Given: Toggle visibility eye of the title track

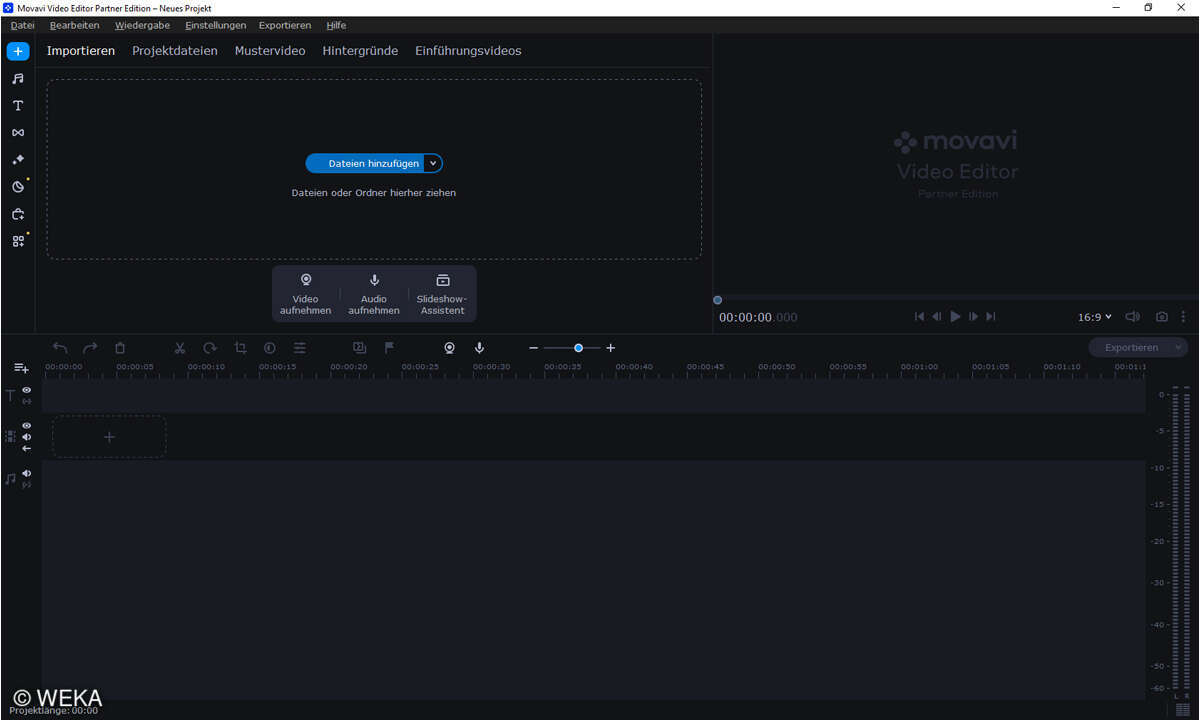Looking at the screenshot, I should click(x=27, y=390).
